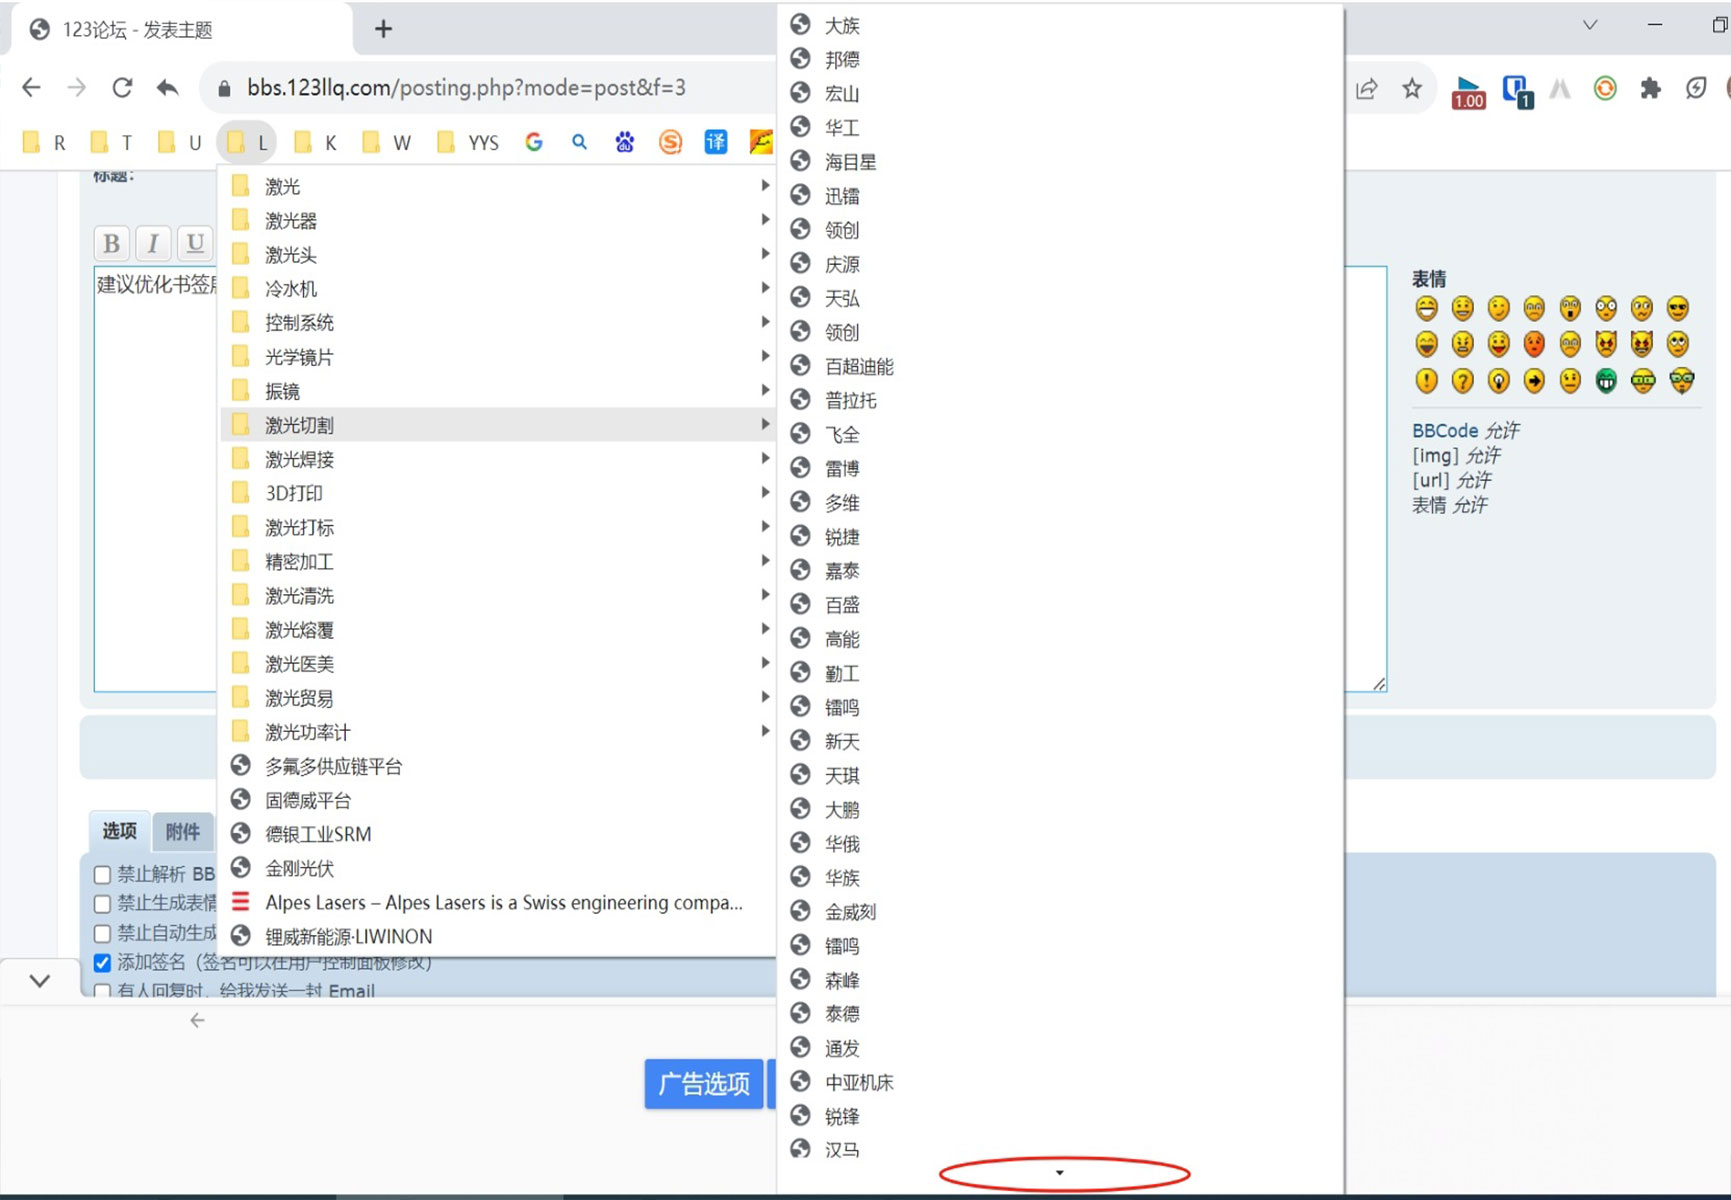1731x1200 pixels.
Task: Expand the 冷水机 bookmark folder
Action: click(498, 288)
